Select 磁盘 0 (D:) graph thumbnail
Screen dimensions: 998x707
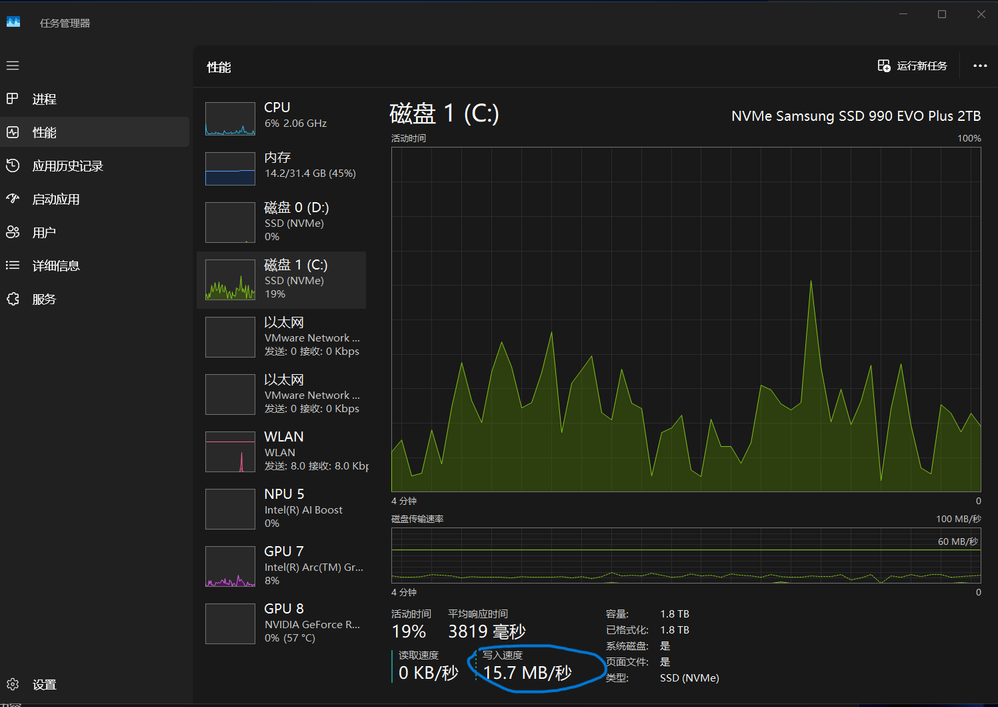pos(230,222)
